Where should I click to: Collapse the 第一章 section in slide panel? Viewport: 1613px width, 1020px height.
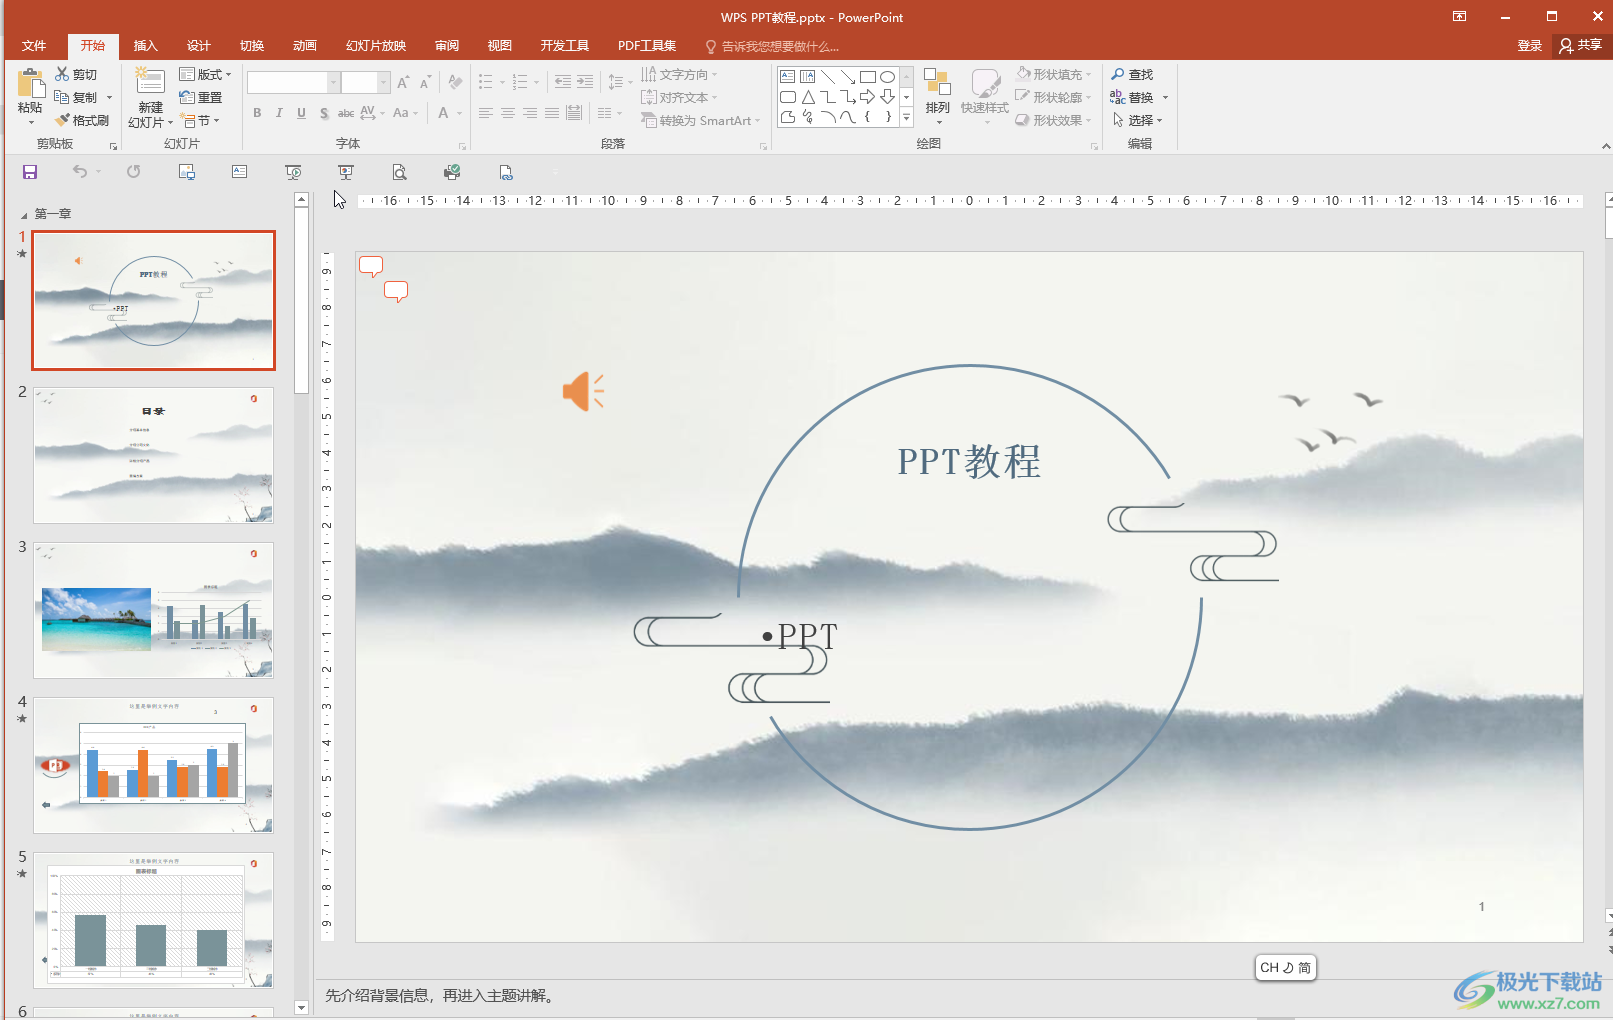point(24,214)
